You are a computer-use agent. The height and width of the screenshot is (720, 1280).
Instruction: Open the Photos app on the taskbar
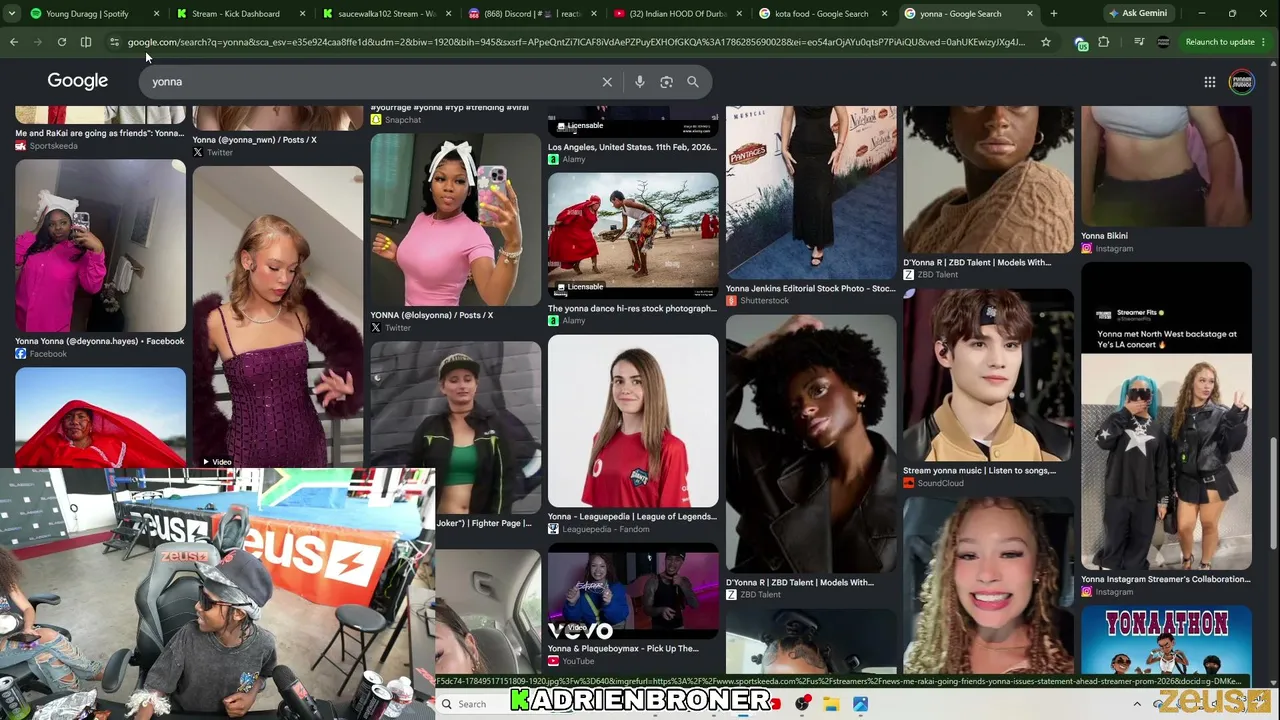coord(860,704)
